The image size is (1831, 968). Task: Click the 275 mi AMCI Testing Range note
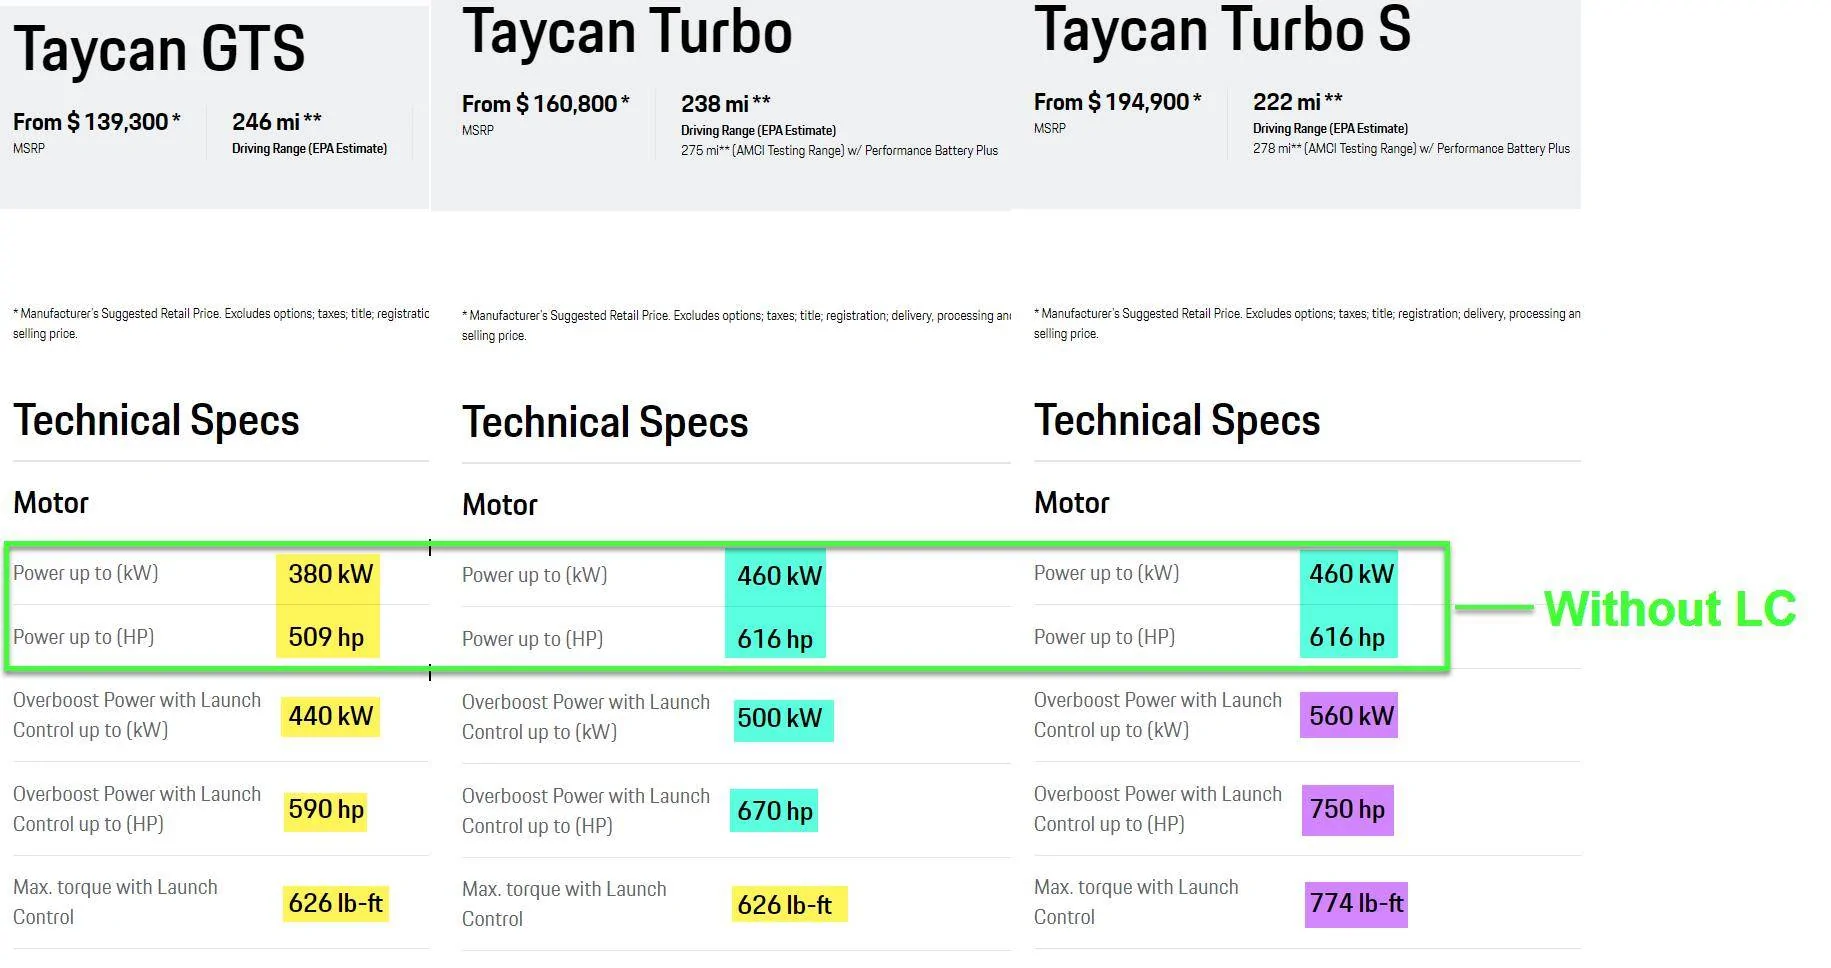tap(839, 151)
